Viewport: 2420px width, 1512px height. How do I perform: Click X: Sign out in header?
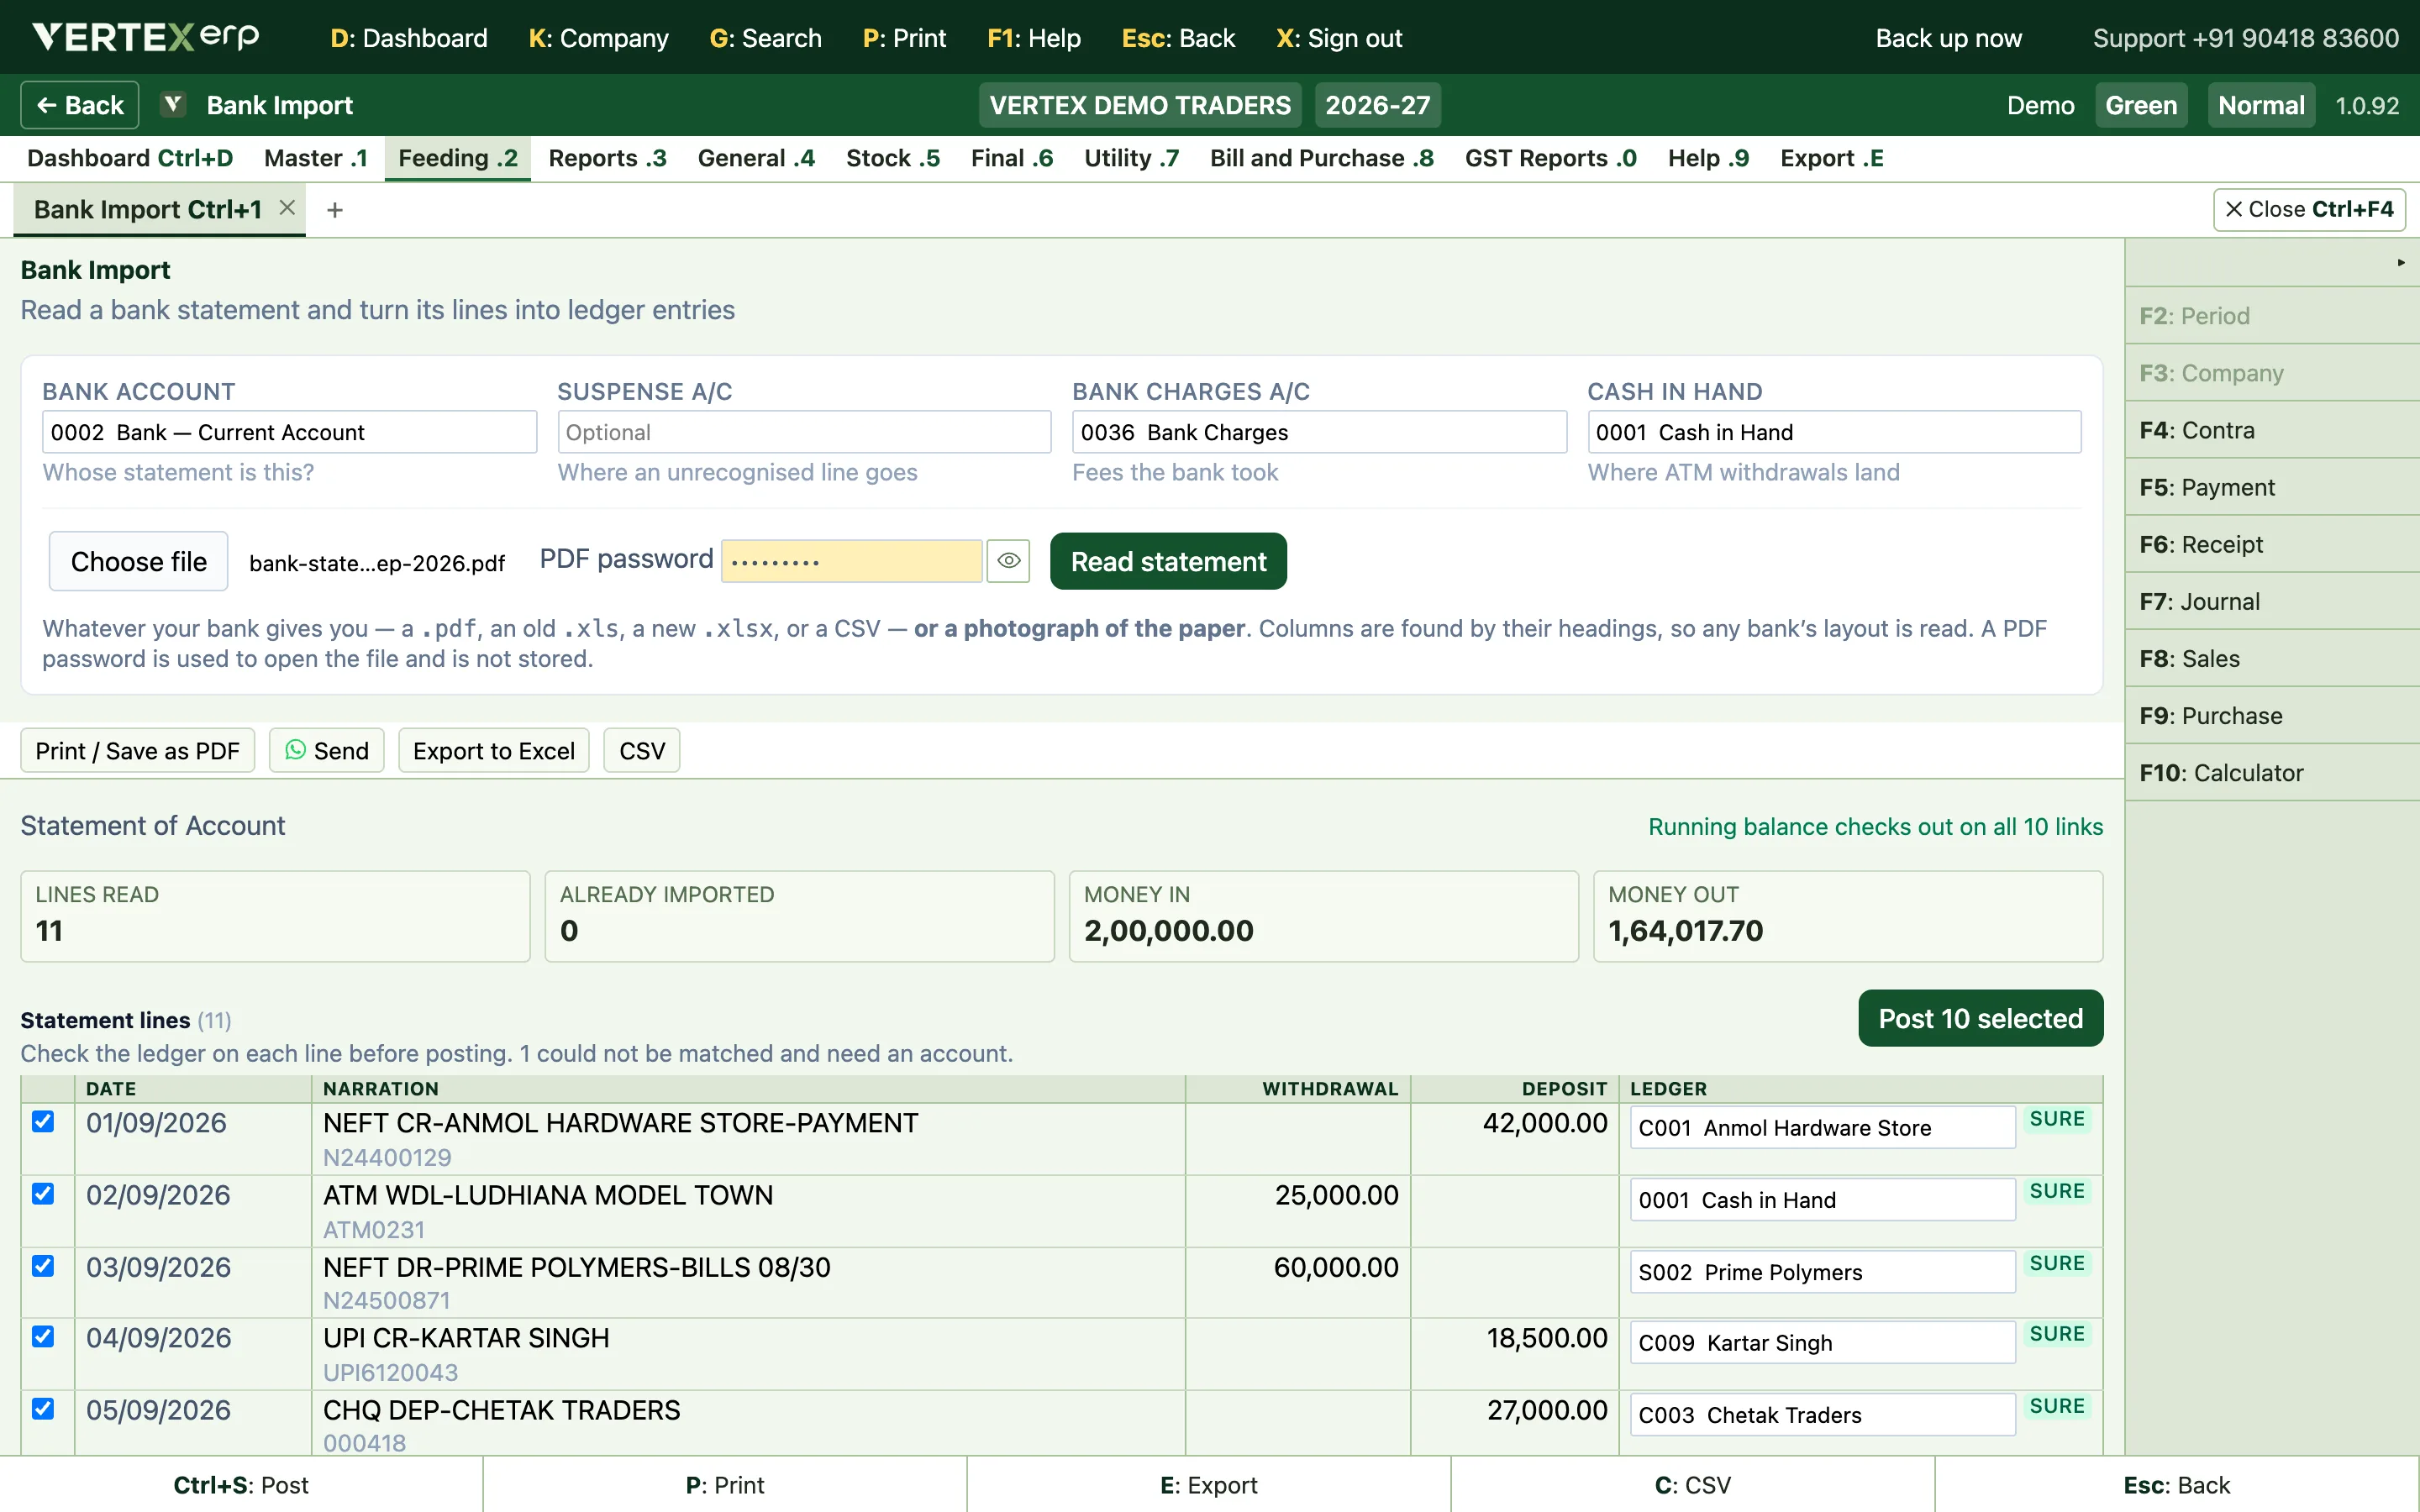(1339, 38)
